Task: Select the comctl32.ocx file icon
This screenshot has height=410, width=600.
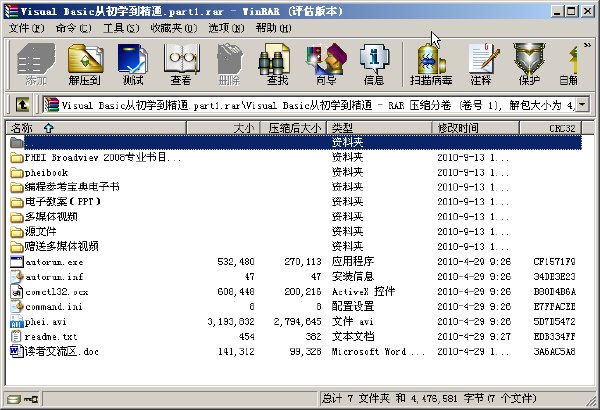Action: point(17,292)
